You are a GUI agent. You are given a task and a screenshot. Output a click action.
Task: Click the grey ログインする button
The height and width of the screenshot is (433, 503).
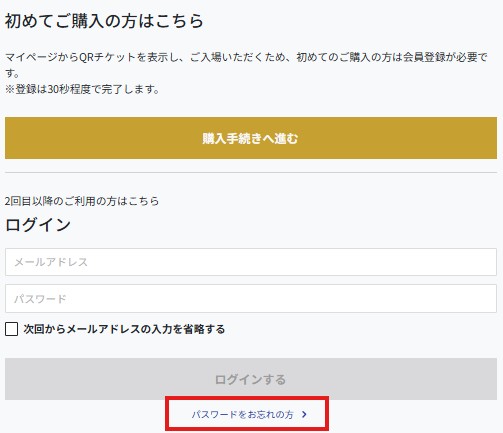click(x=251, y=379)
